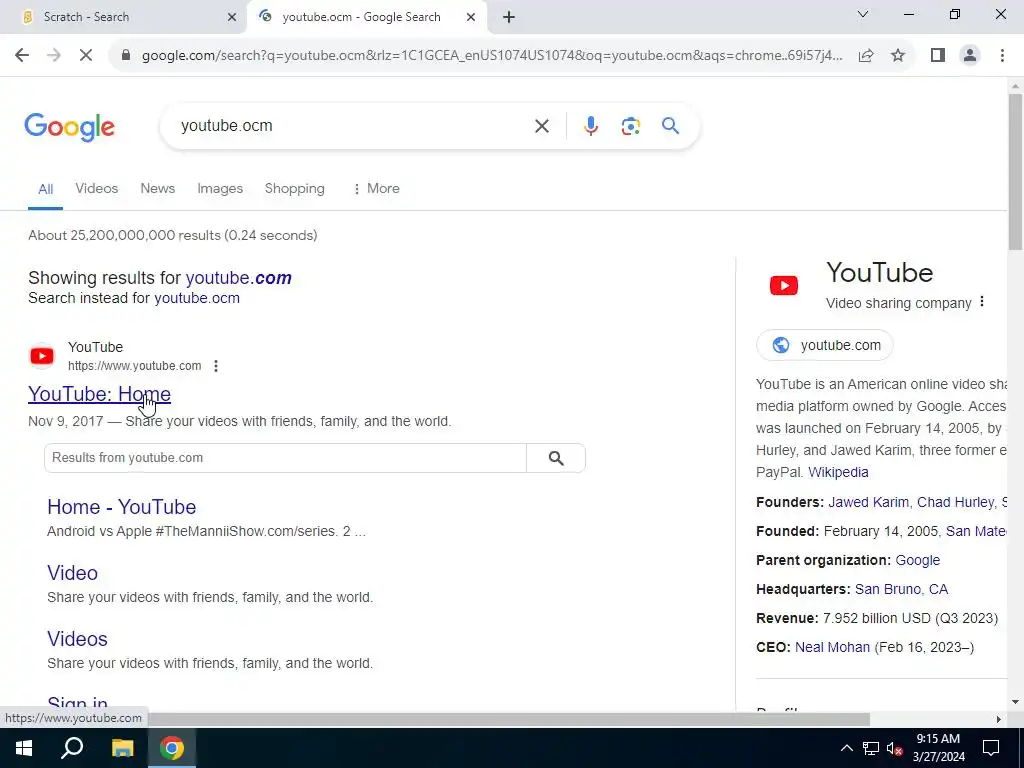Screen dimensions: 1024x768
Task: Switch to News results tab
Action: coord(157,189)
